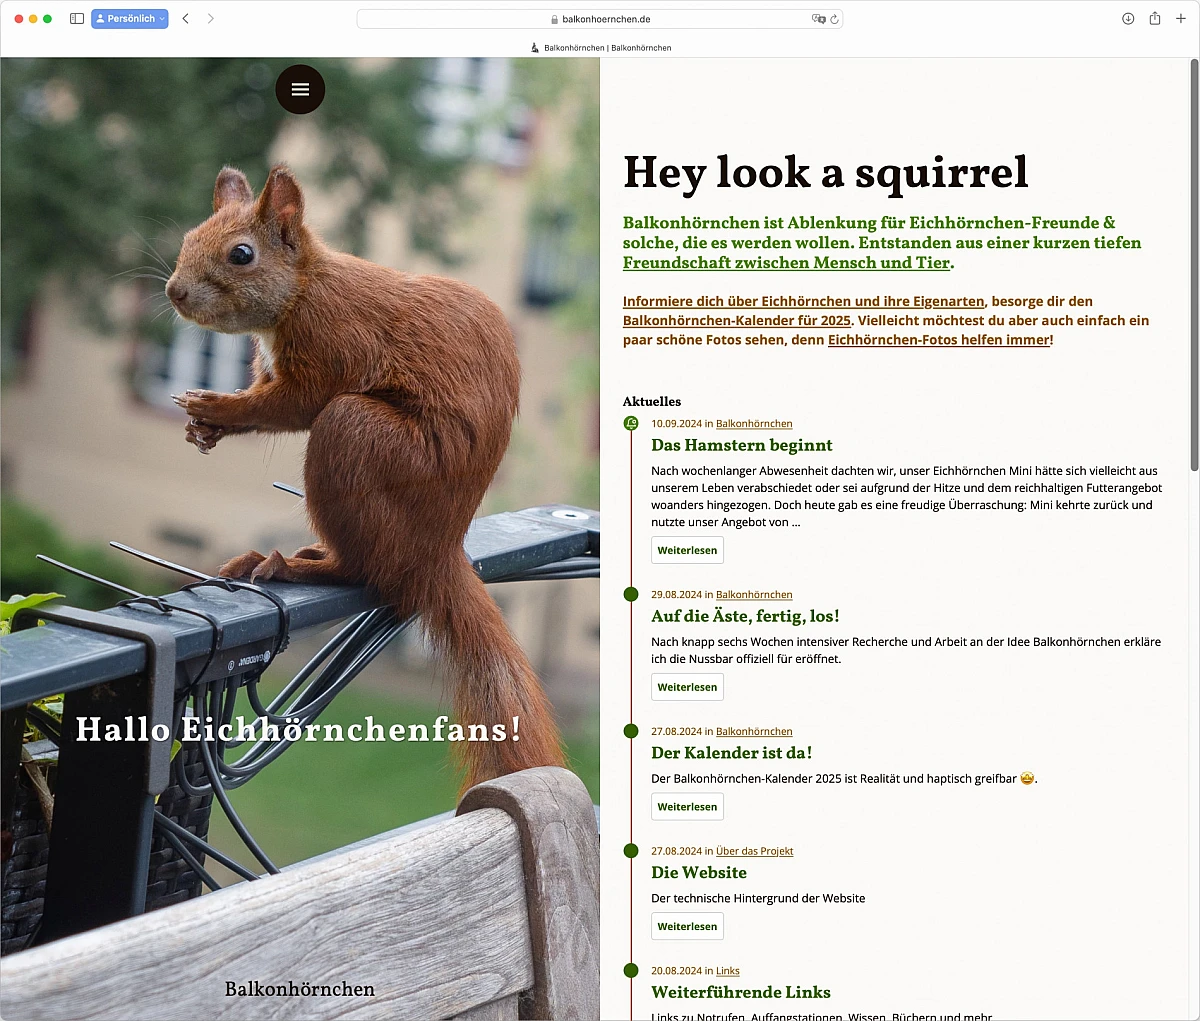Screen dimensions: 1200x1021
Task: Click the page's vertical scrollbar
Action: click(x=1194, y=266)
